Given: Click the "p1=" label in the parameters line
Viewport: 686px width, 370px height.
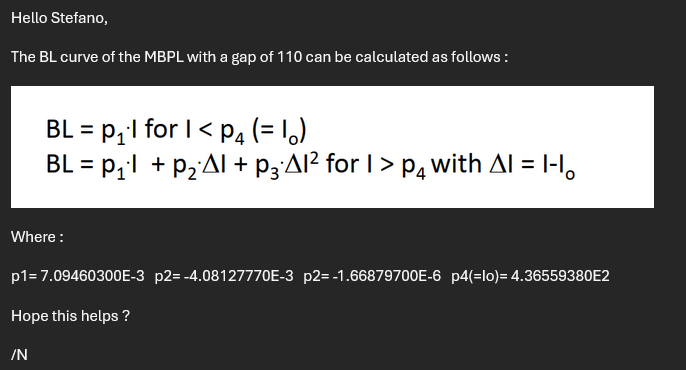Looking at the screenshot, I should (24, 276).
